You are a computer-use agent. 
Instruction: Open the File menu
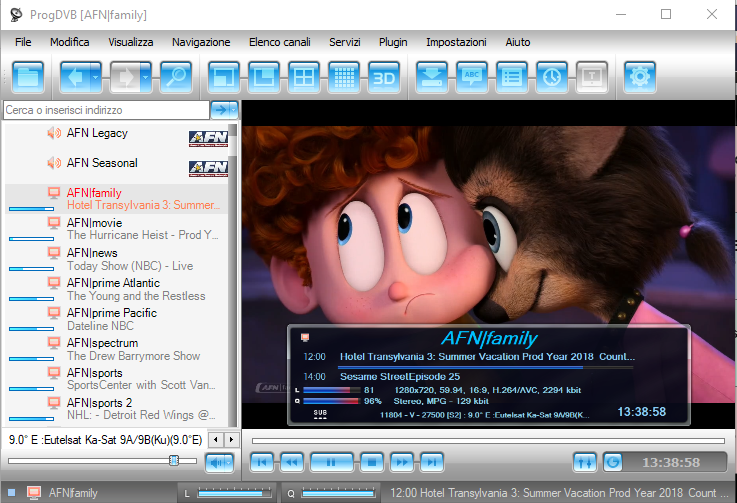(23, 42)
